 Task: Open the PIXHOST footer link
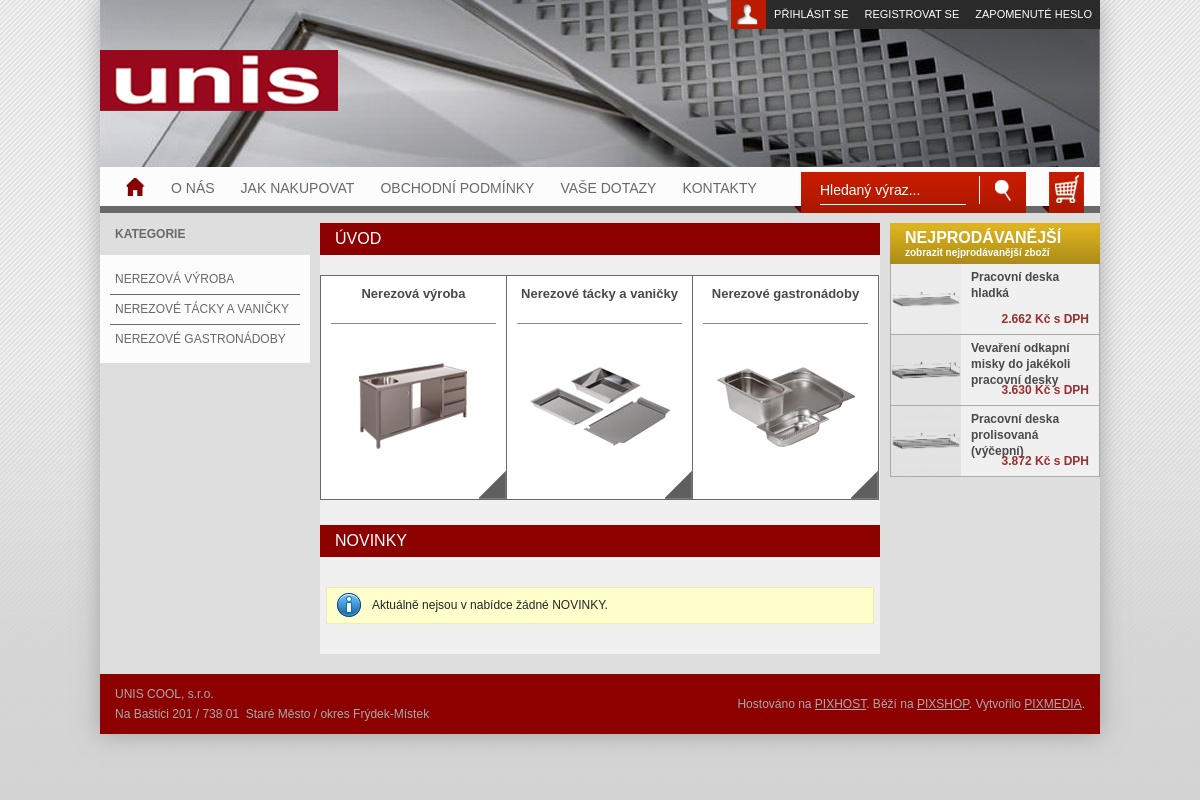[840, 704]
